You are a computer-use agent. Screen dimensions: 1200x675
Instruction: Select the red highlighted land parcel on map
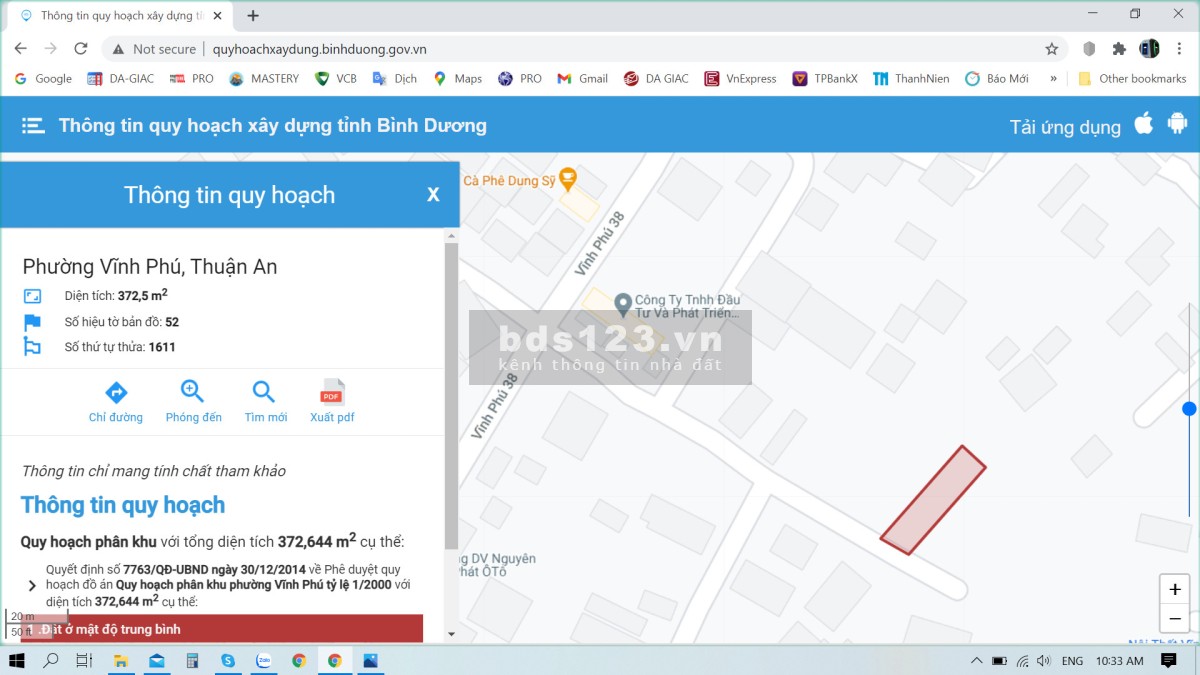(933, 500)
